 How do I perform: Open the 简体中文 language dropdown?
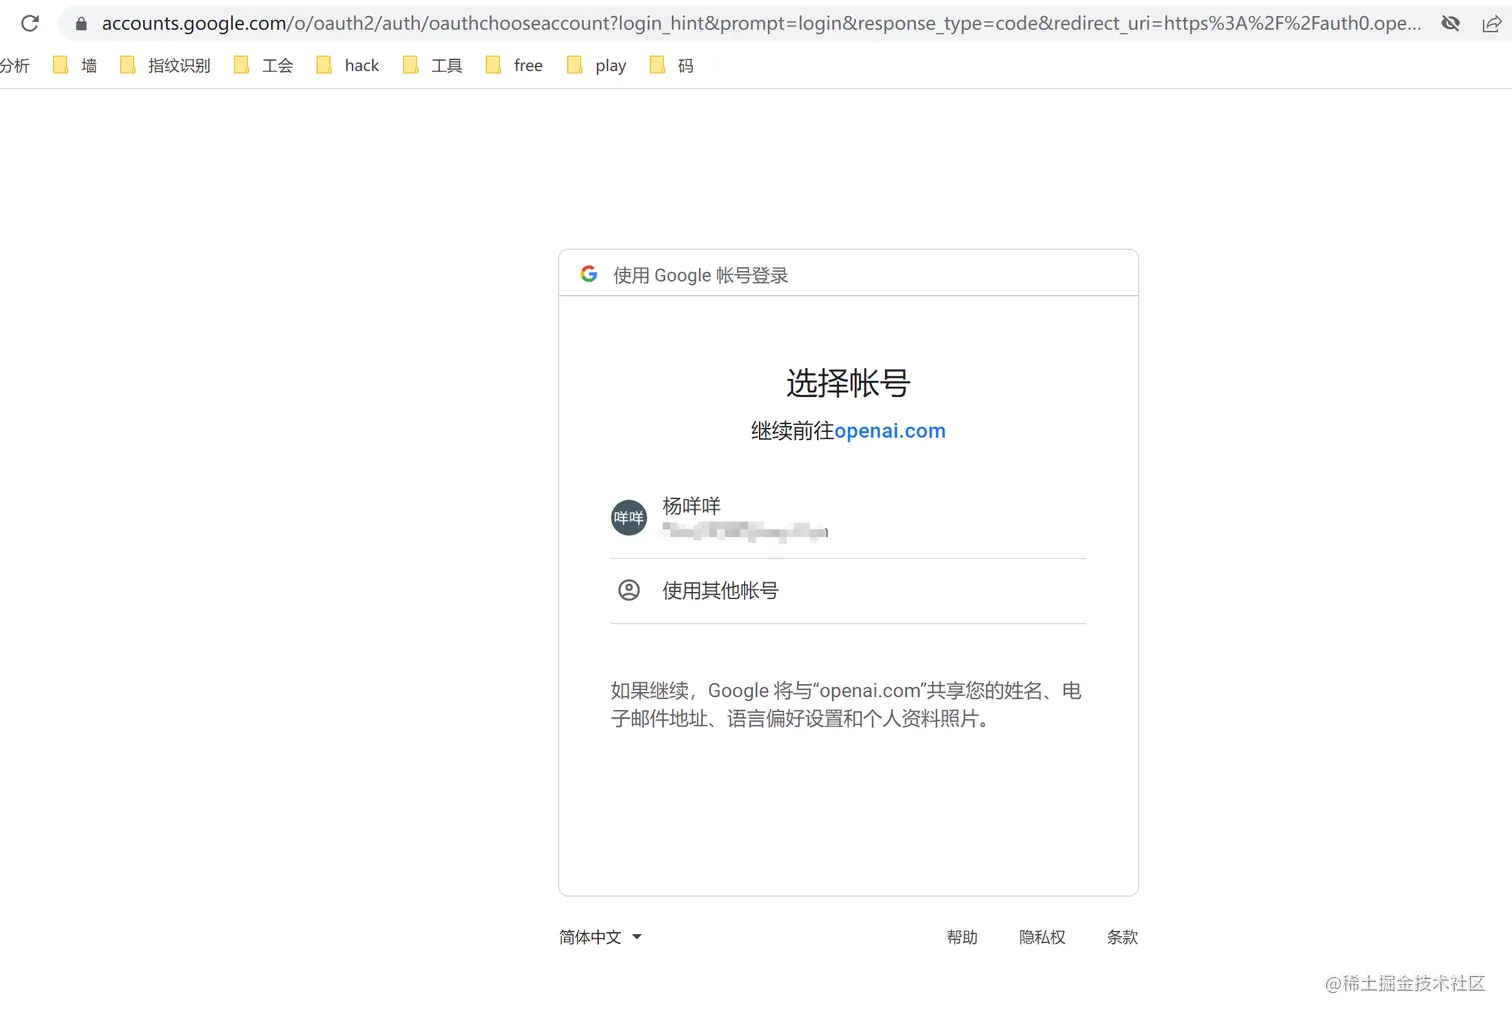click(600, 937)
